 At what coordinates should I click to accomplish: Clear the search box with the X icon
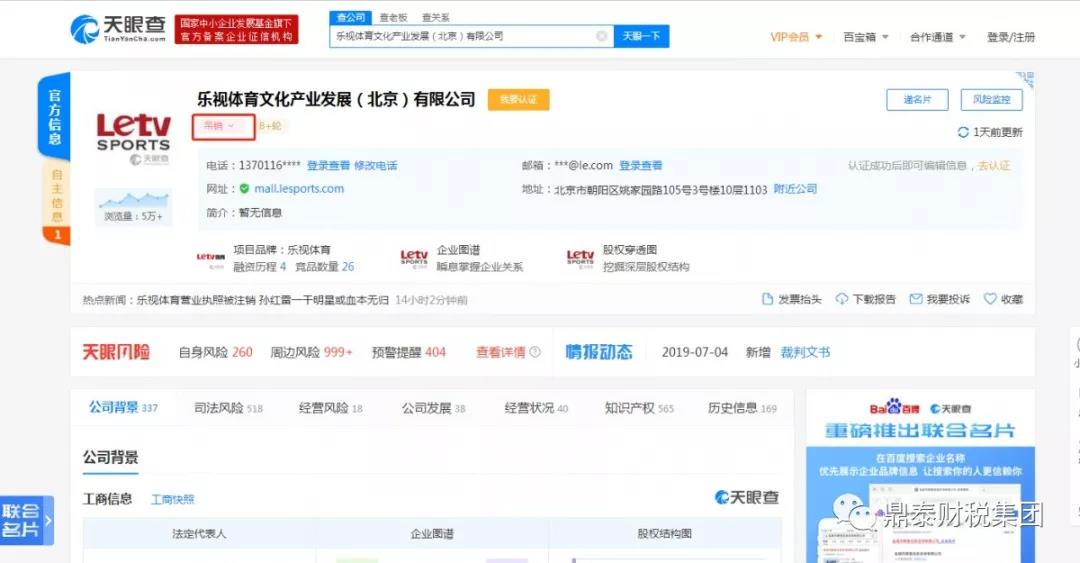(601, 36)
